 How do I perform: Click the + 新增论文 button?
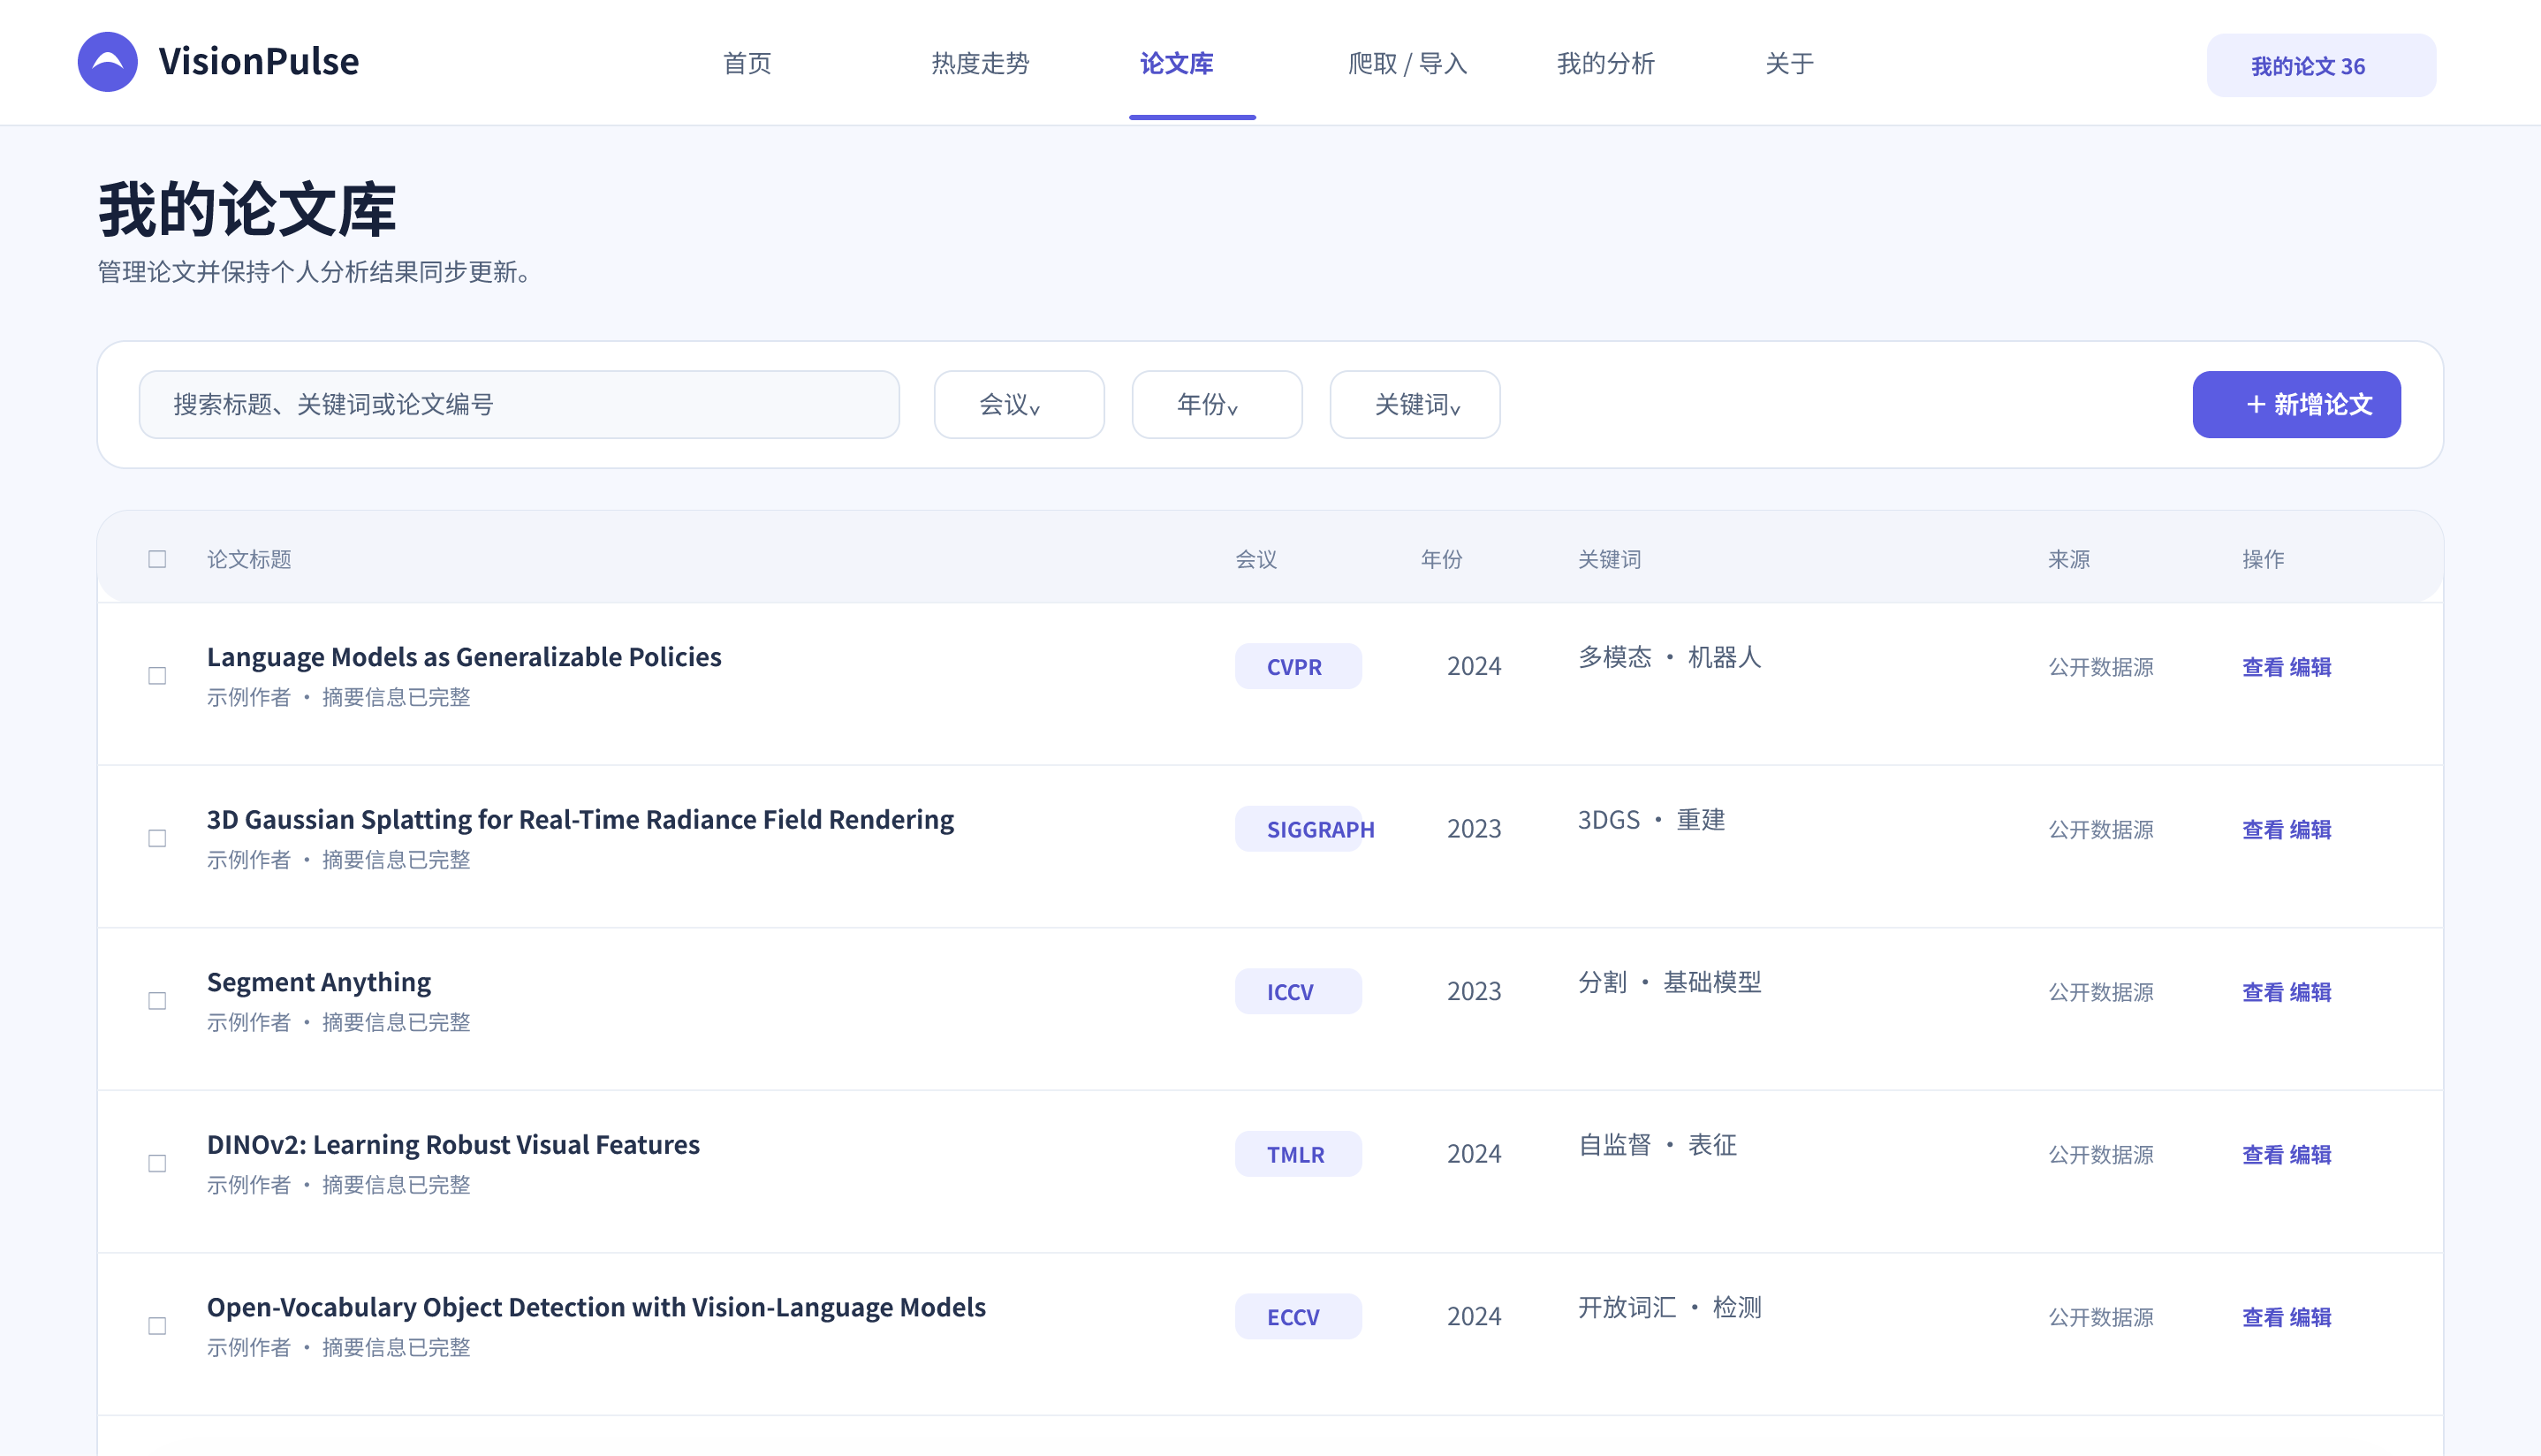pos(2297,405)
